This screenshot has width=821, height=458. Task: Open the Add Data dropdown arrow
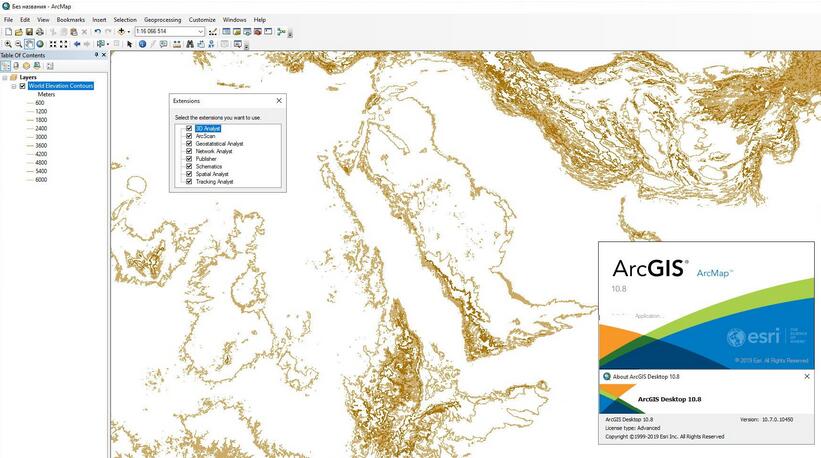point(129,32)
